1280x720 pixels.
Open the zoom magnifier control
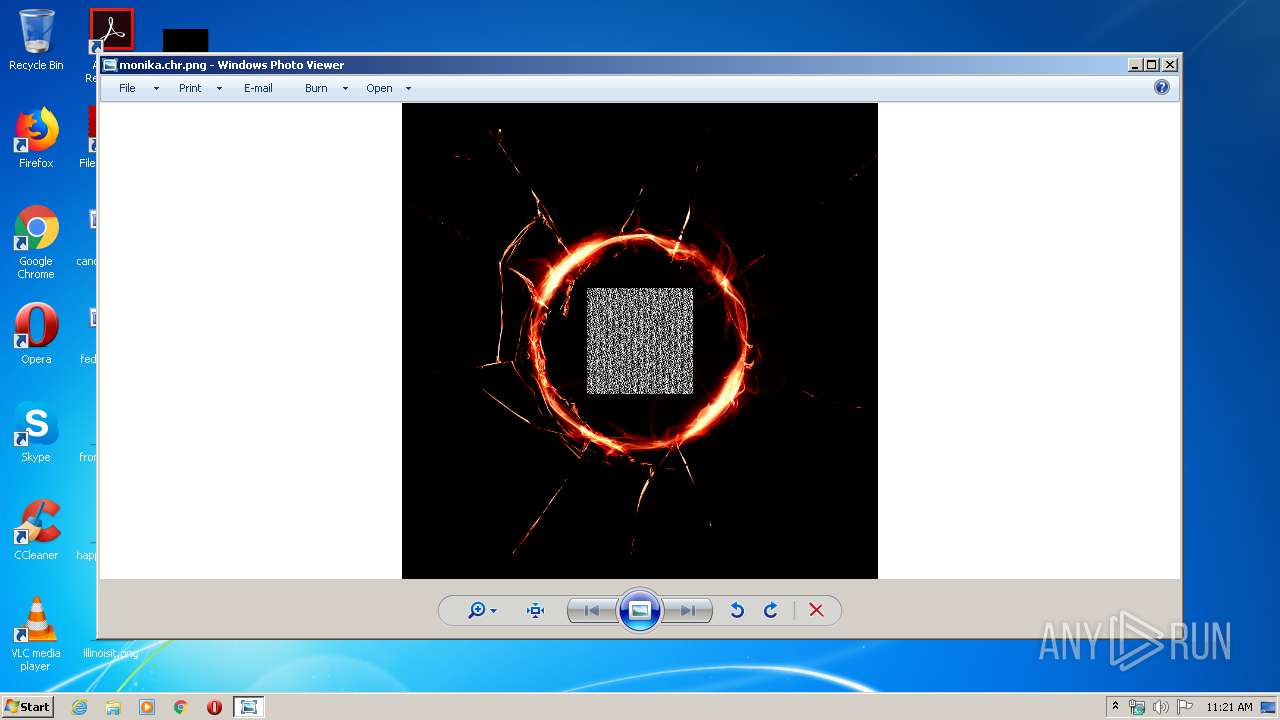pos(482,610)
